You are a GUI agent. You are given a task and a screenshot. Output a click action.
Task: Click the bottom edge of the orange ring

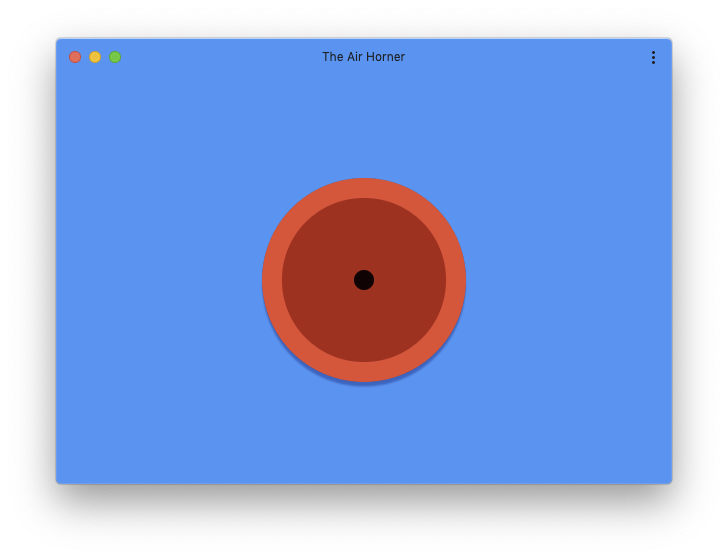(364, 372)
